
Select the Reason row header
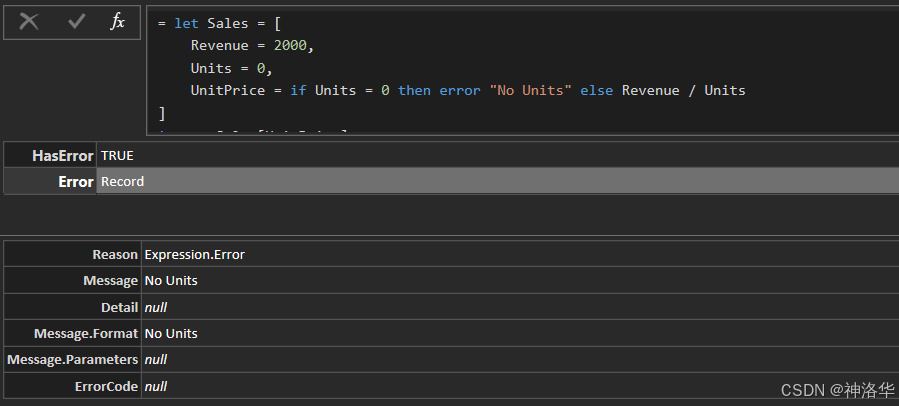click(x=72, y=254)
